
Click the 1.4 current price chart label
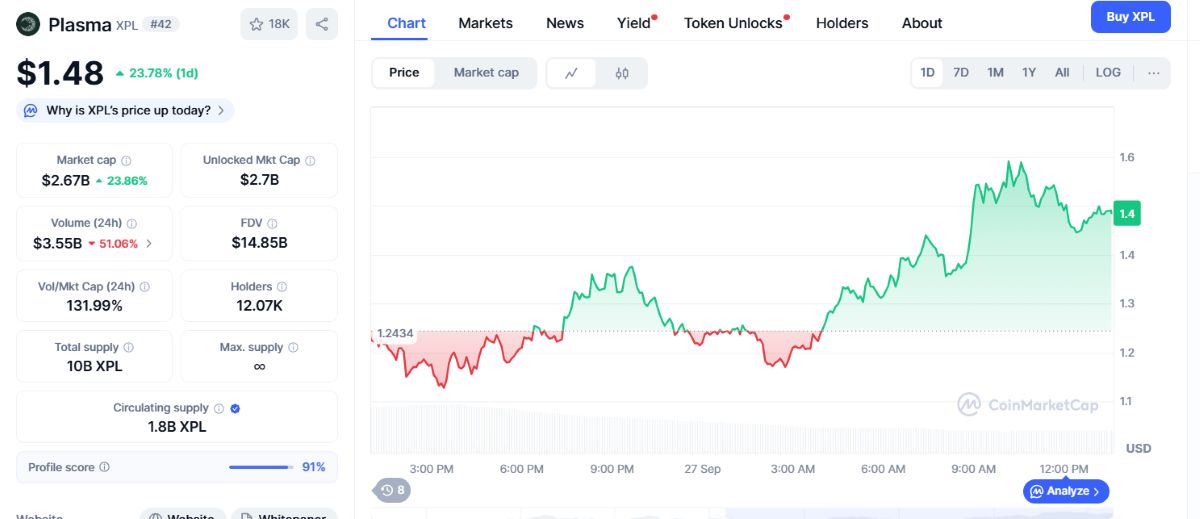[1128, 213]
